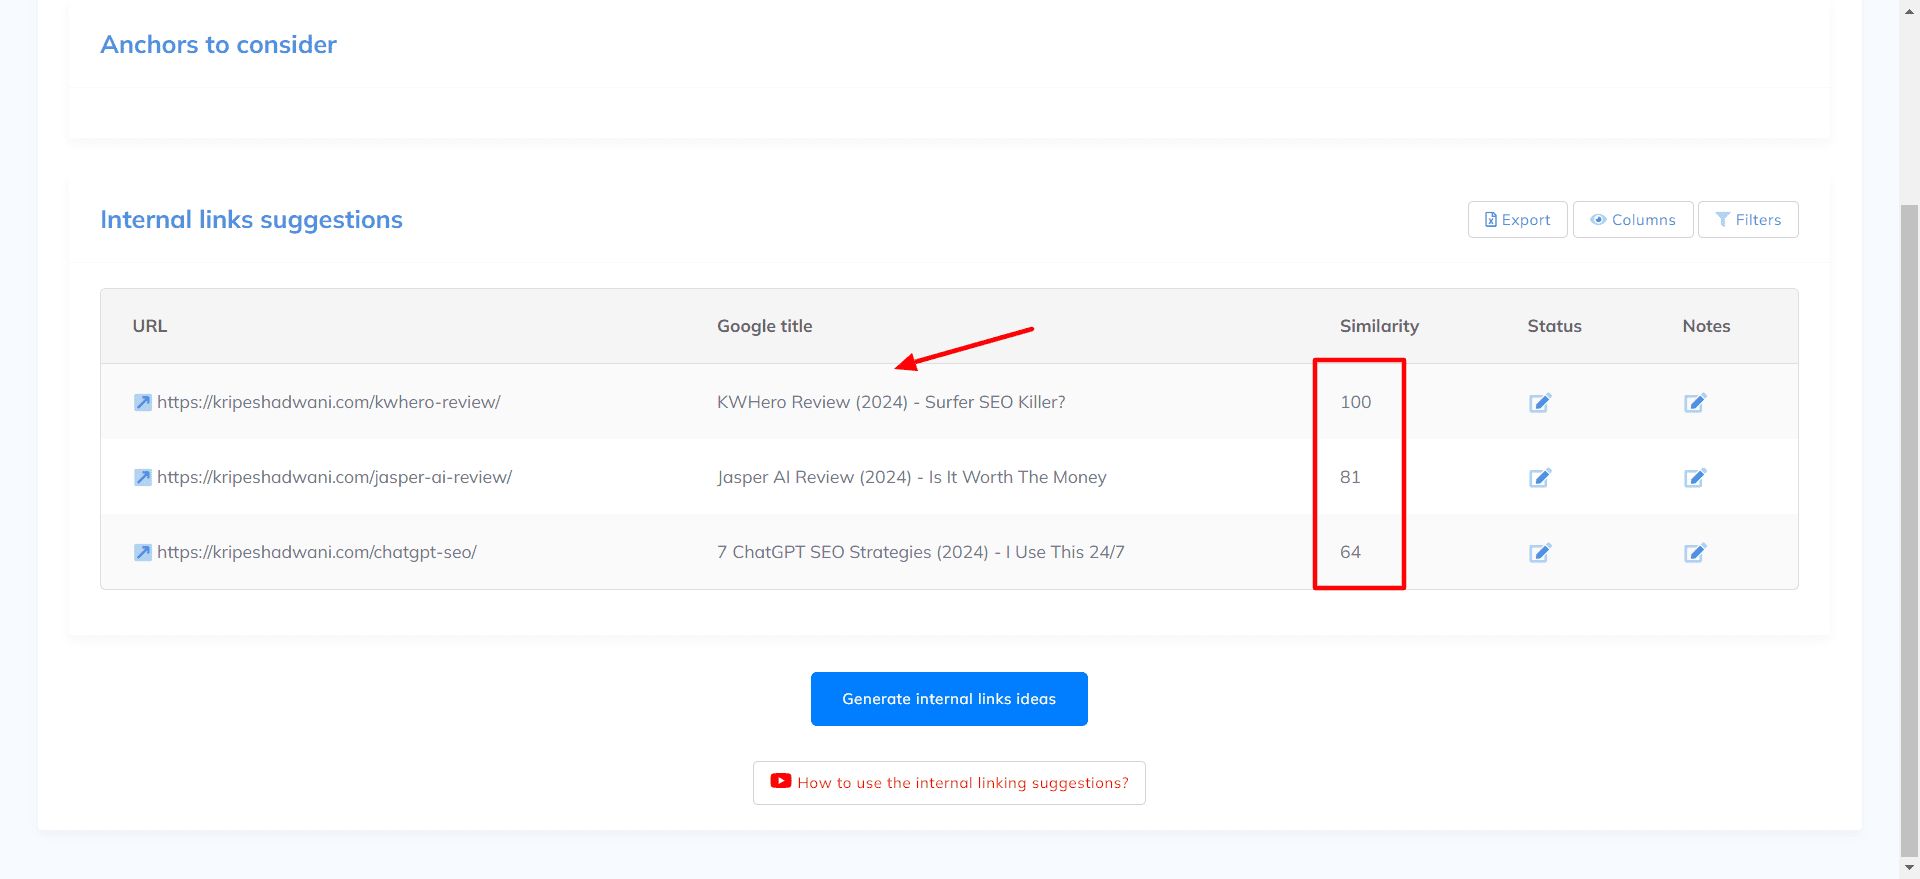
Task: Visit the kripeshadwani.com/chatgpt-seo/ link
Action: 317,552
